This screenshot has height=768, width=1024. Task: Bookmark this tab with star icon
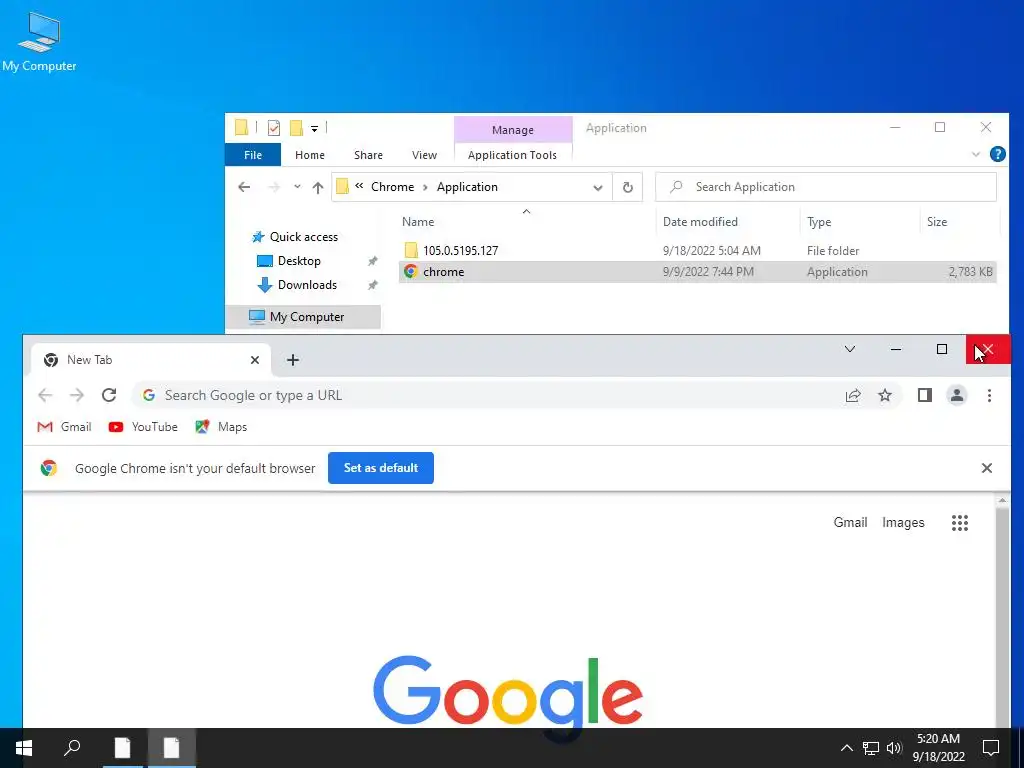coord(885,395)
